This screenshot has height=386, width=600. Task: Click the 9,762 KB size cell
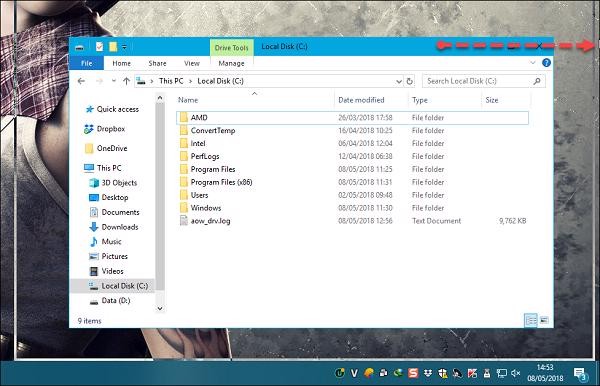click(512, 221)
